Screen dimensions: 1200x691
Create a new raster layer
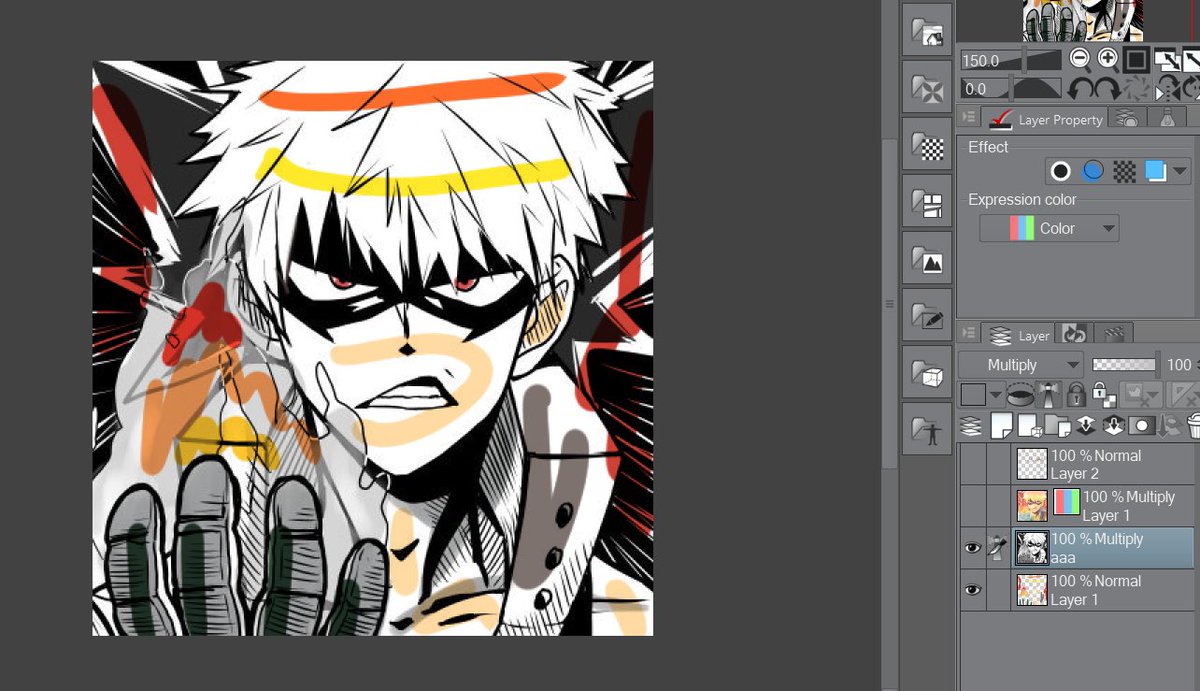[x=1001, y=426]
